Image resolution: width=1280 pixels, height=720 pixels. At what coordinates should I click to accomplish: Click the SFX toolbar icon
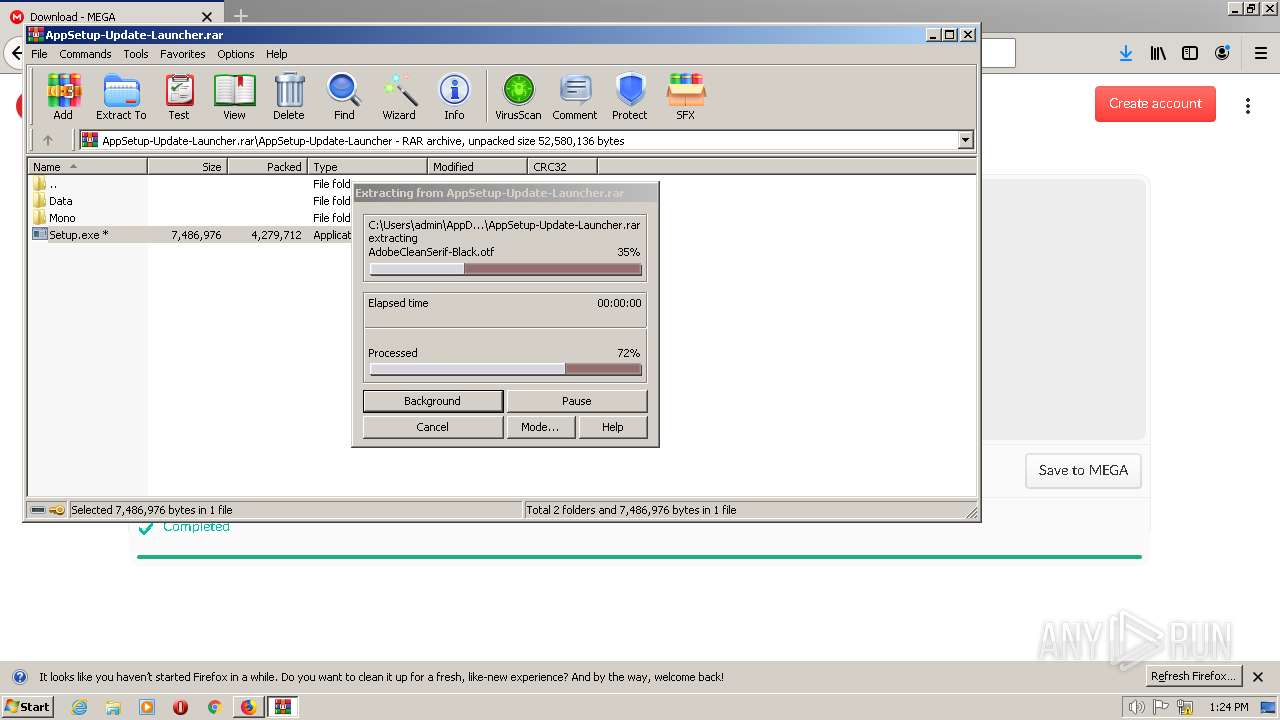tap(685, 97)
